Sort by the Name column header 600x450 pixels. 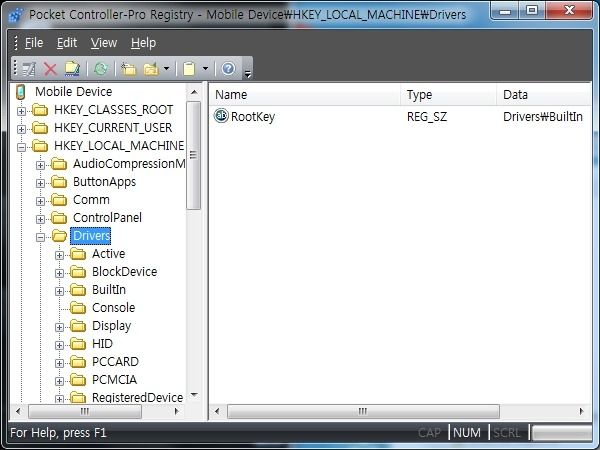coord(305,95)
